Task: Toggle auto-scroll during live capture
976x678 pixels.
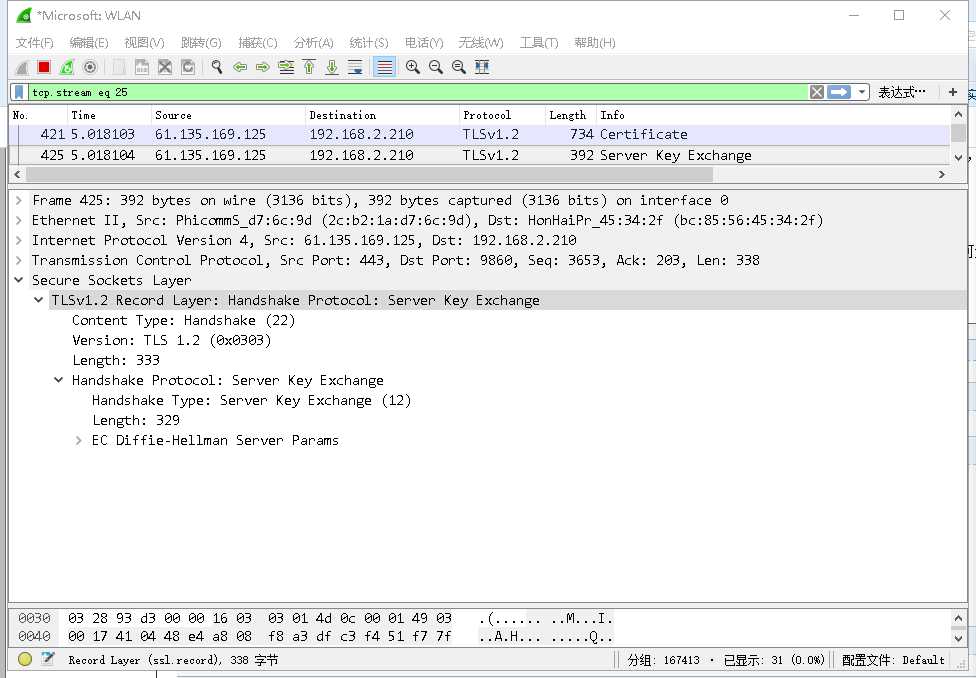Action: point(355,67)
